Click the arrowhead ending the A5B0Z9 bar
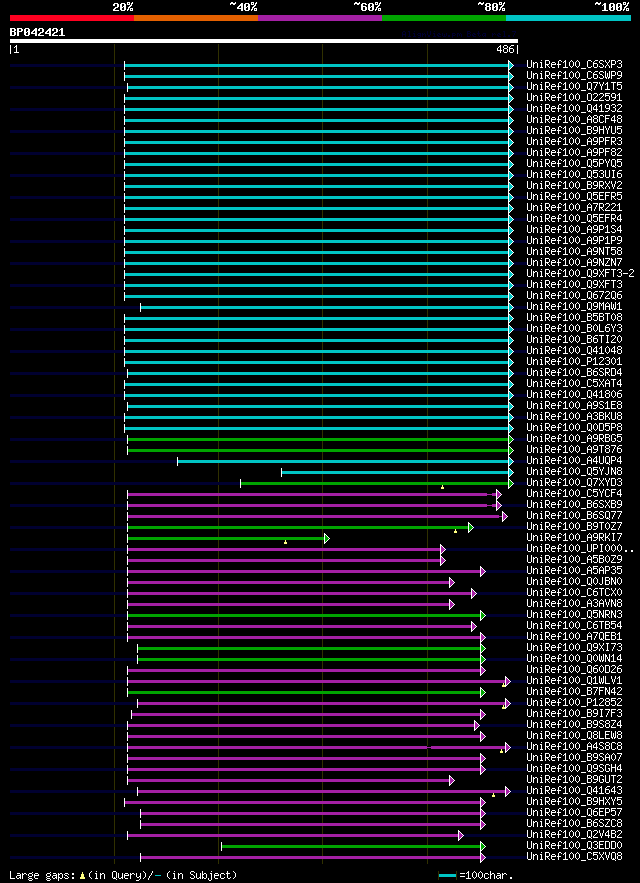640x883 pixels. [443, 560]
